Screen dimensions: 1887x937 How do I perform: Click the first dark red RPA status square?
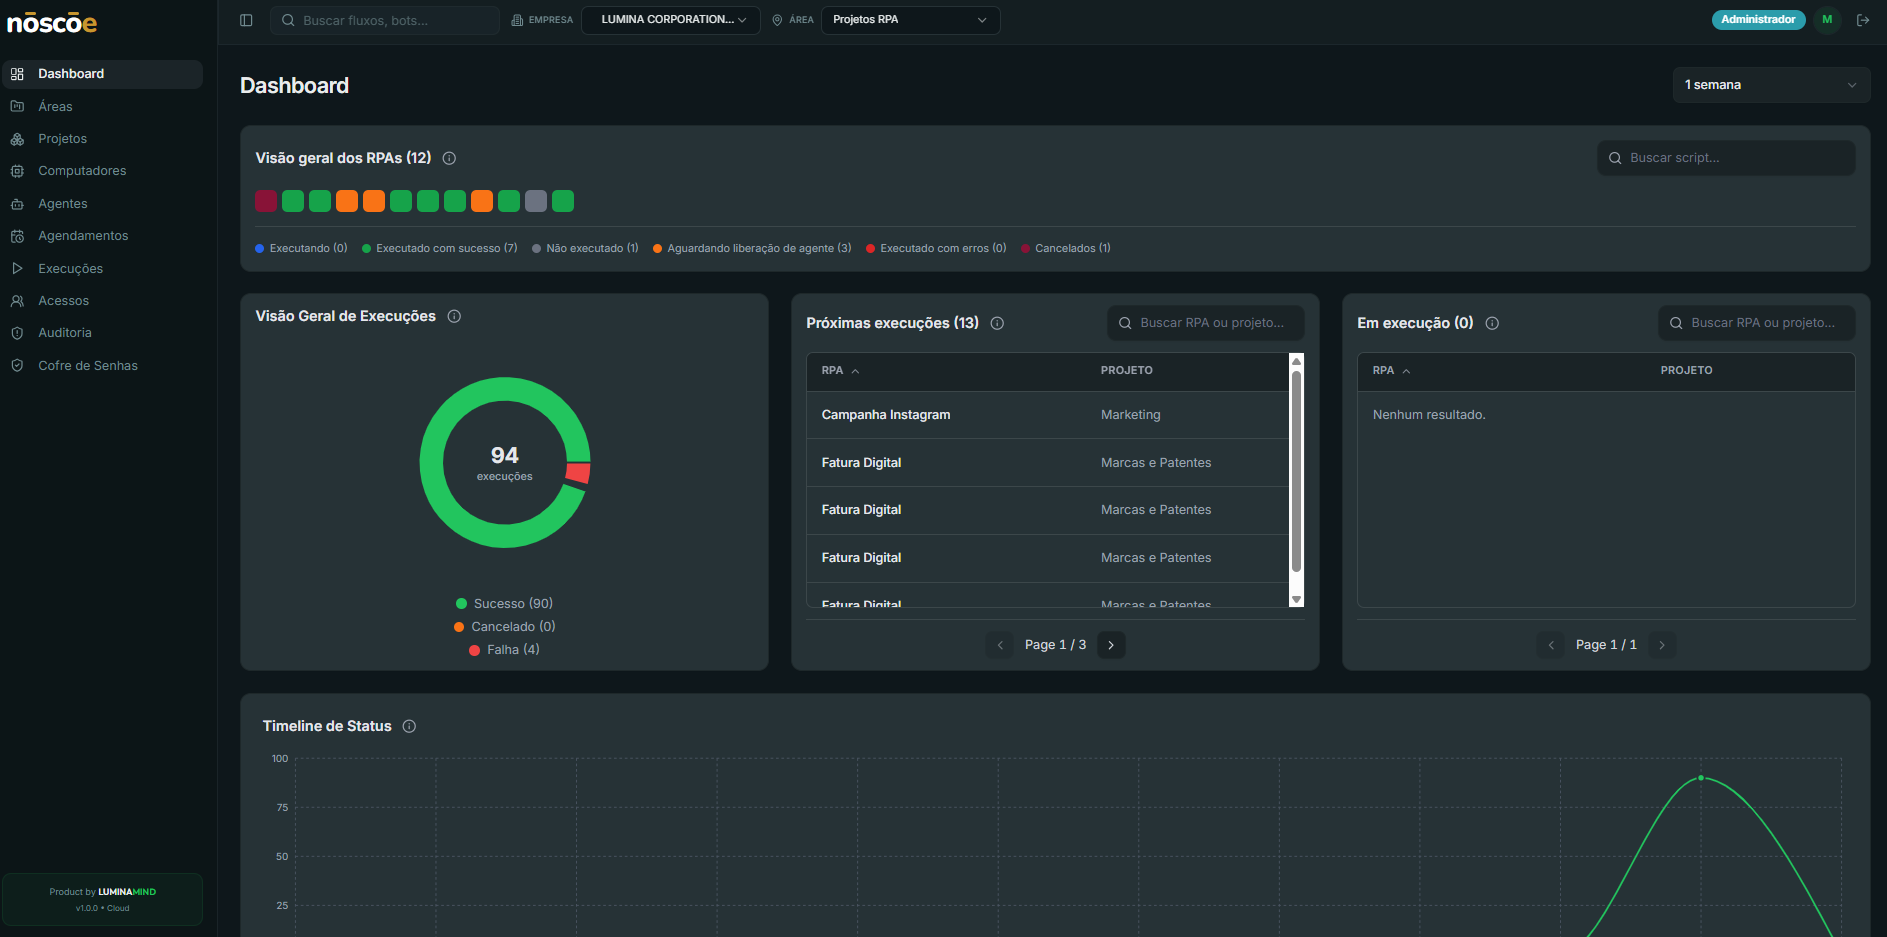(x=266, y=201)
